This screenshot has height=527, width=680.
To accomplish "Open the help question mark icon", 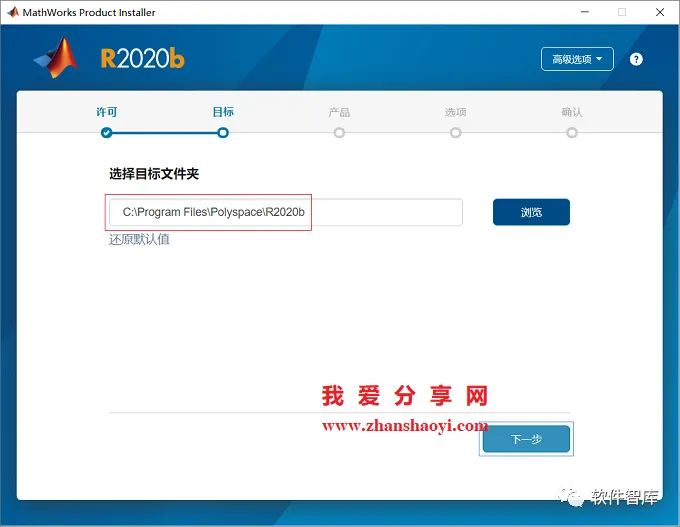I will click(636, 59).
